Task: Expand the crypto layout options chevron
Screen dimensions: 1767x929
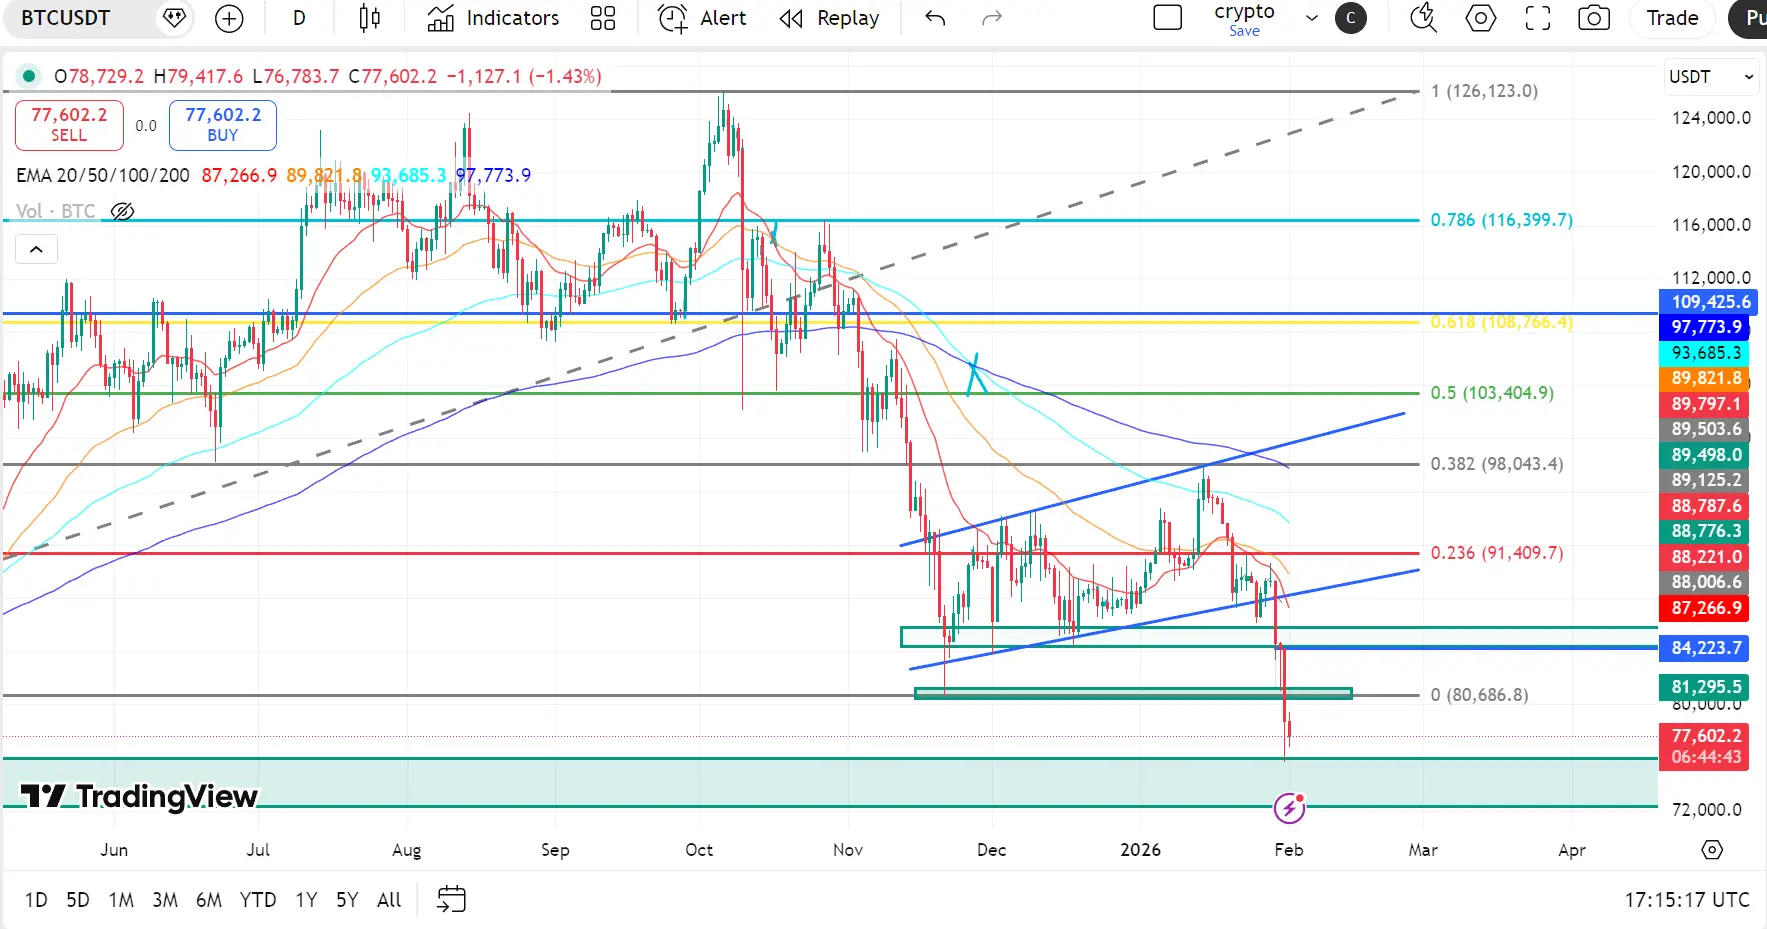Action: point(1312,18)
